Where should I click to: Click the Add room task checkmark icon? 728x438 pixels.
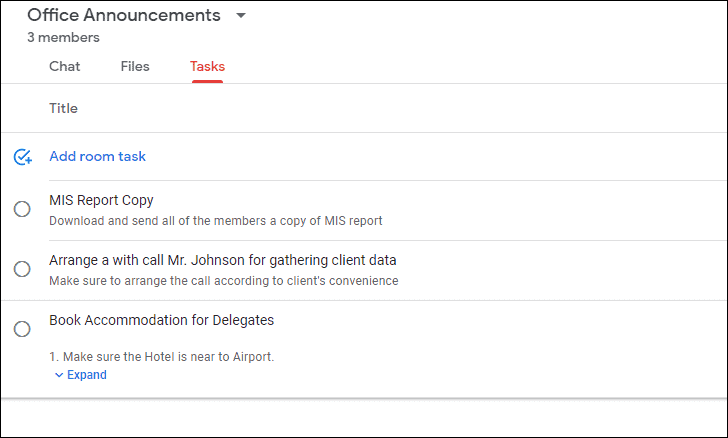coord(22,157)
